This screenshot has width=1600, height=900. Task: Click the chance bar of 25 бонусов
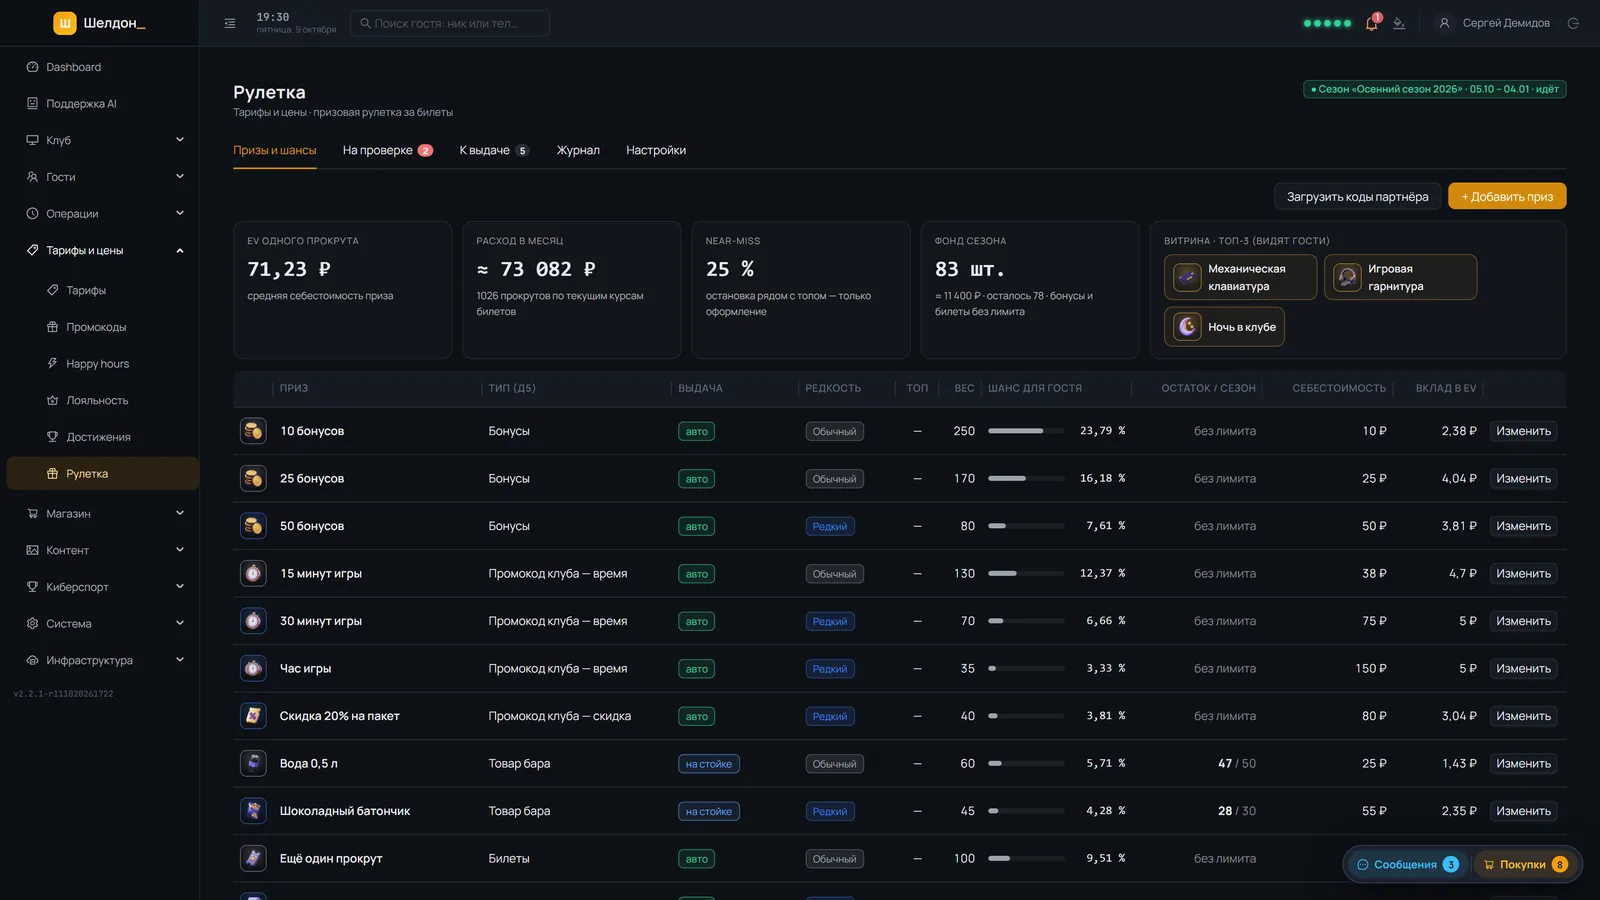coord(1026,479)
